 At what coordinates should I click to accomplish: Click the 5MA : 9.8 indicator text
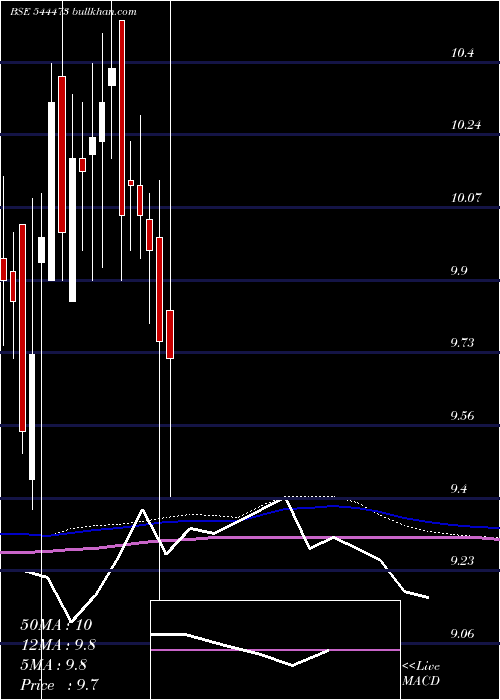54,665
